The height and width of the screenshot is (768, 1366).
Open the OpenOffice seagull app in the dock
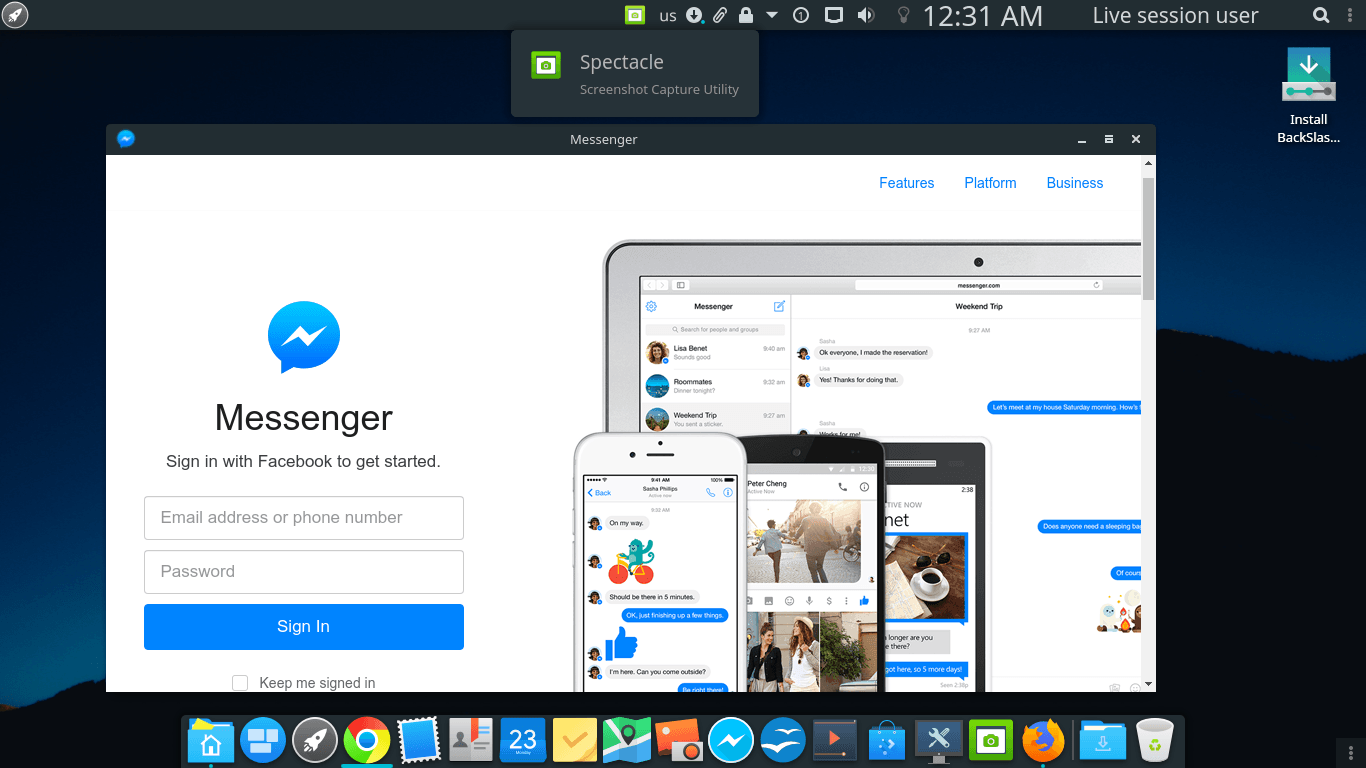tap(783, 741)
